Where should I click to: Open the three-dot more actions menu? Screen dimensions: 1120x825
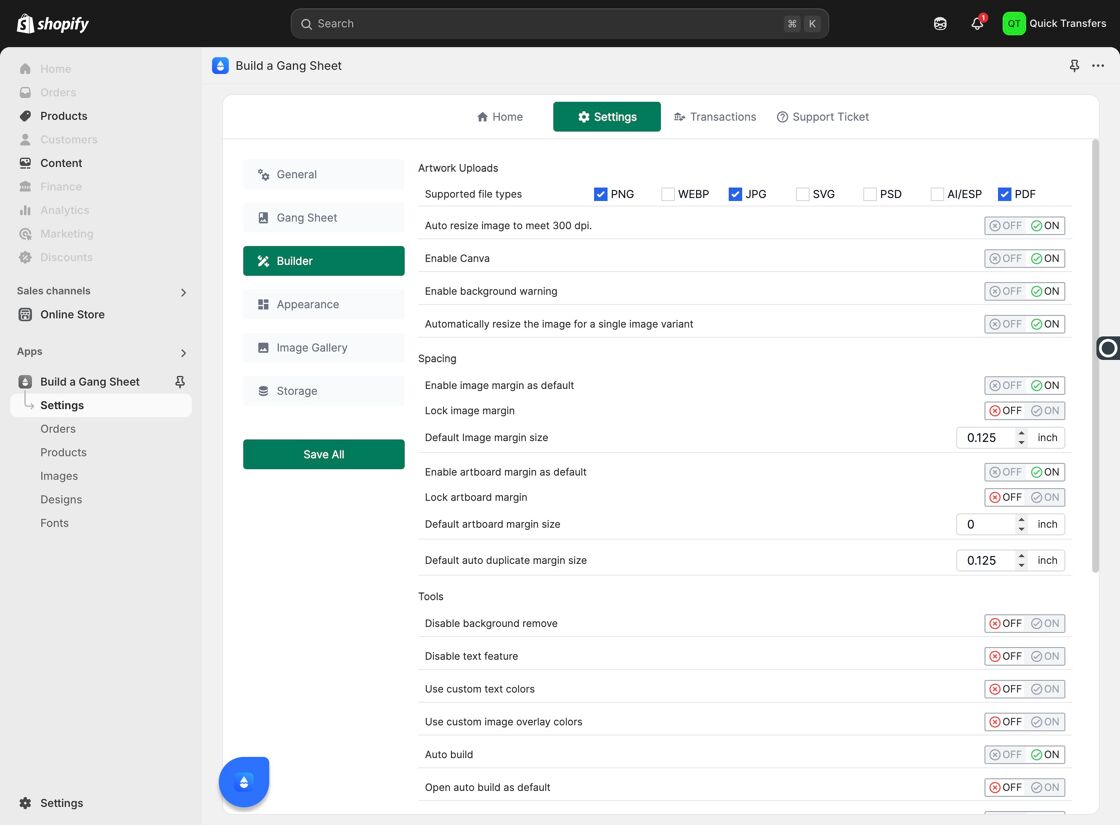tap(1098, 66)
